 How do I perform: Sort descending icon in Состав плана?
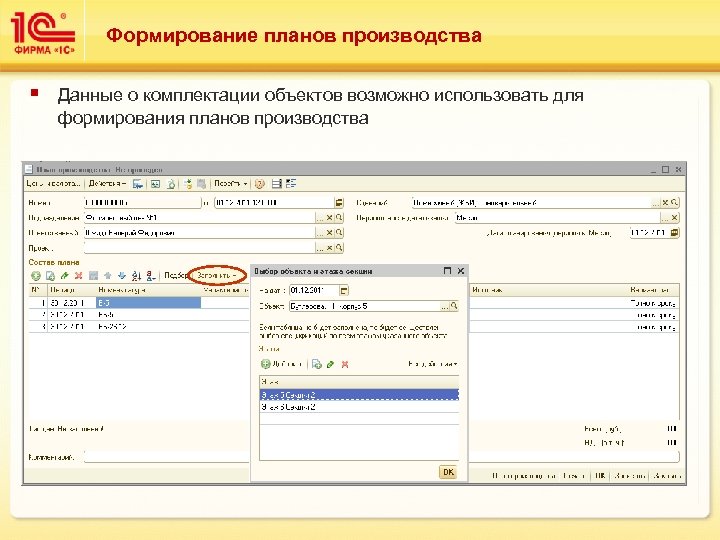click(x=151, y=276)
